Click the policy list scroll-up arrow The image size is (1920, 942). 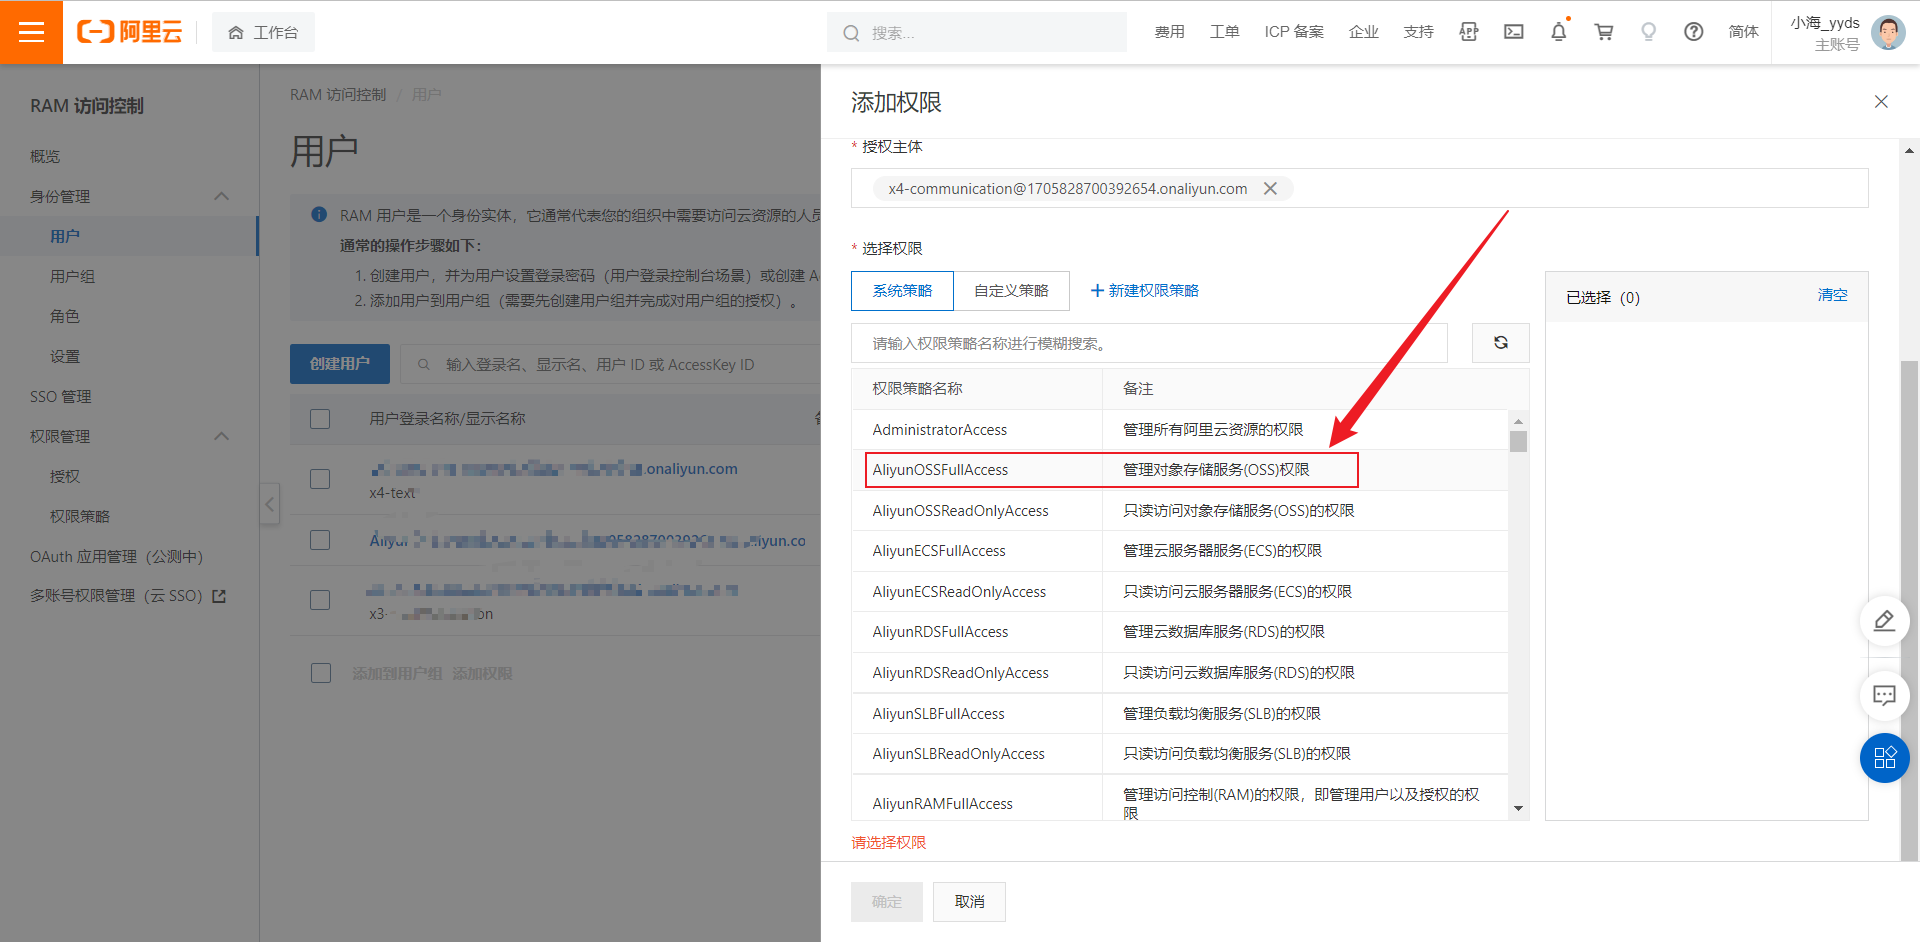click(x=1518, y=422)
